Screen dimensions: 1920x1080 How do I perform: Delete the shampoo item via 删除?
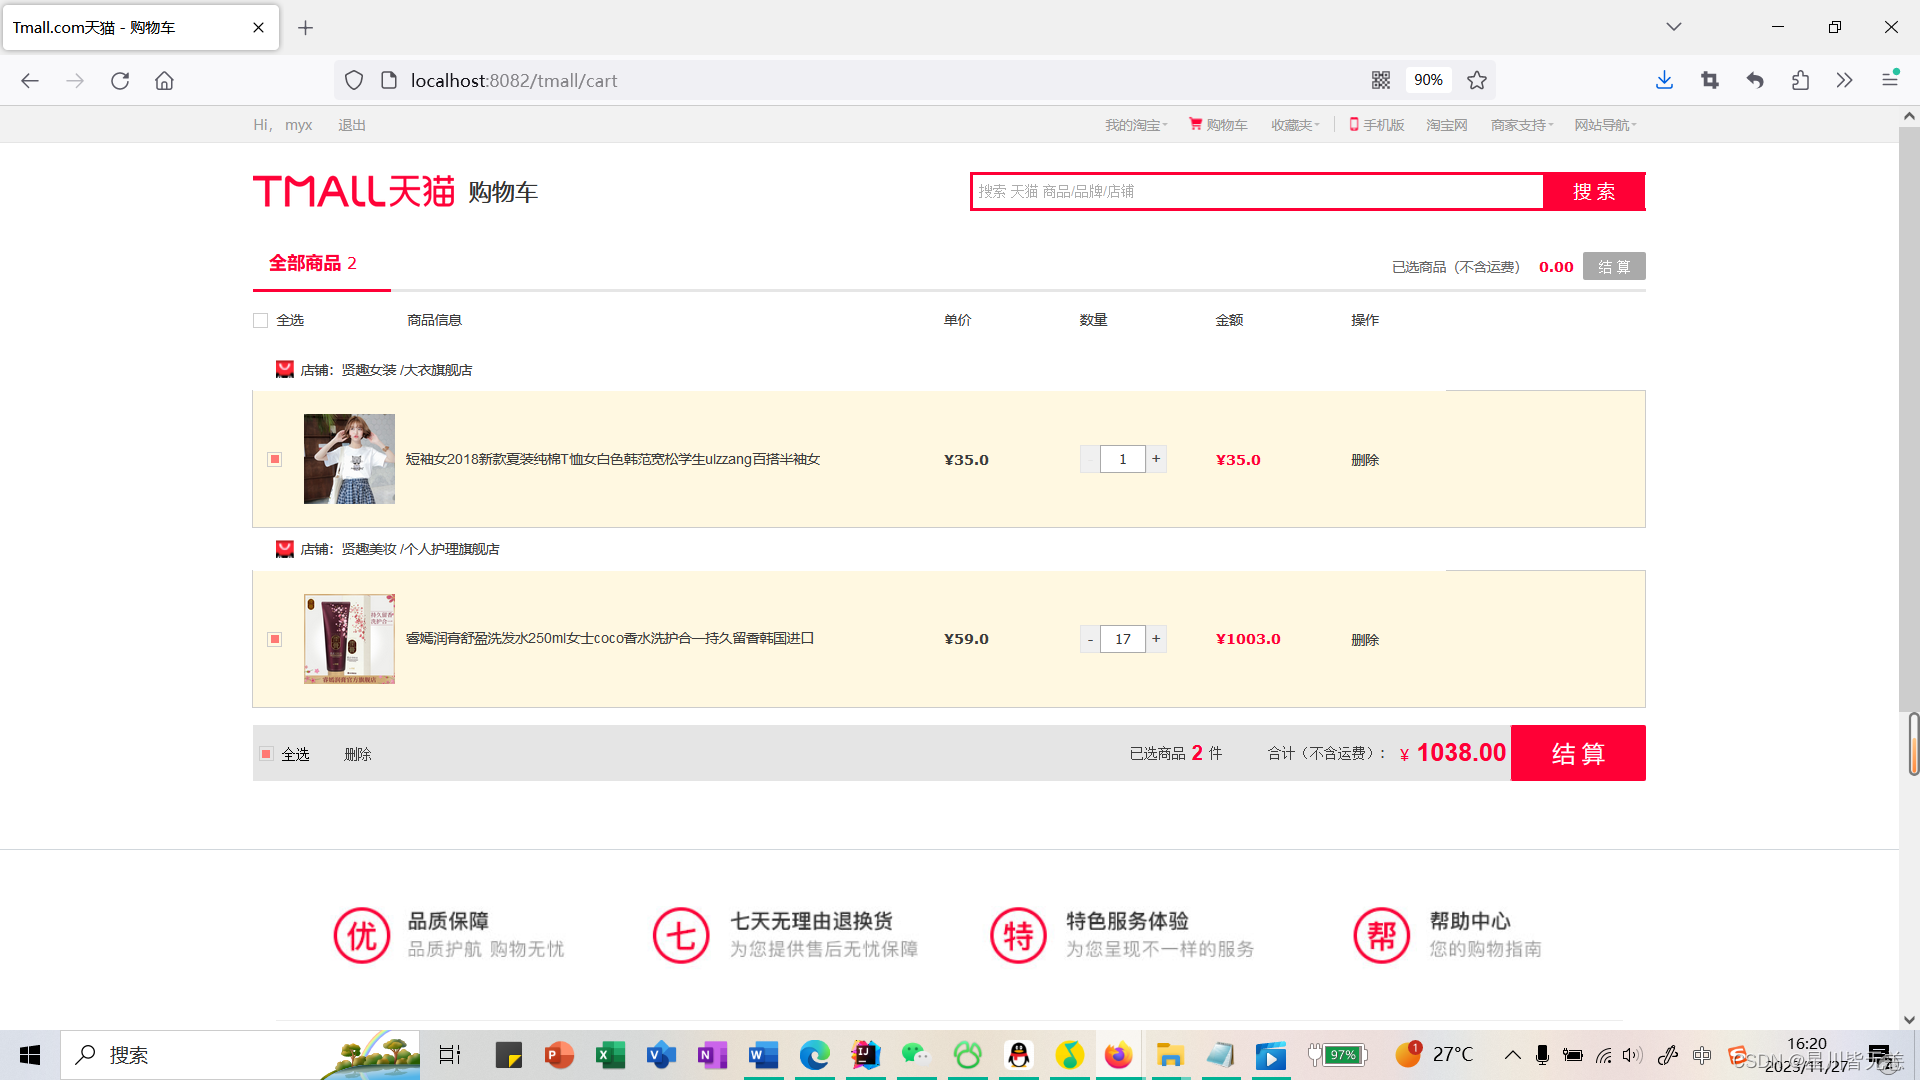(1365, 640)
